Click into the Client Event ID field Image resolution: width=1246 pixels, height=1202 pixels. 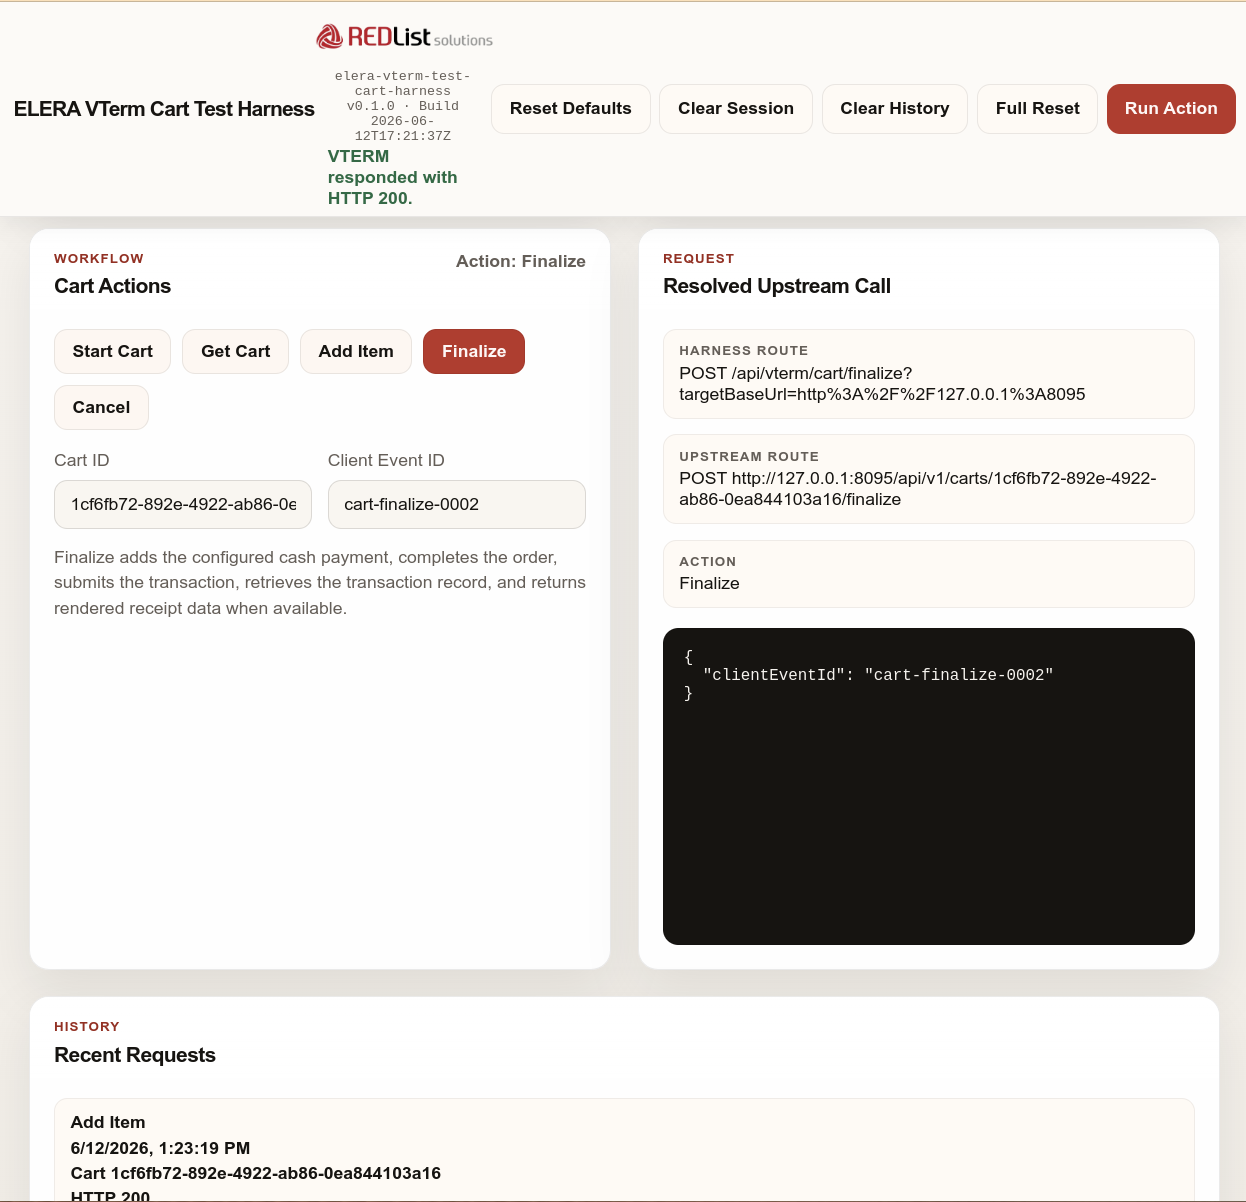(x=457, y=505)
